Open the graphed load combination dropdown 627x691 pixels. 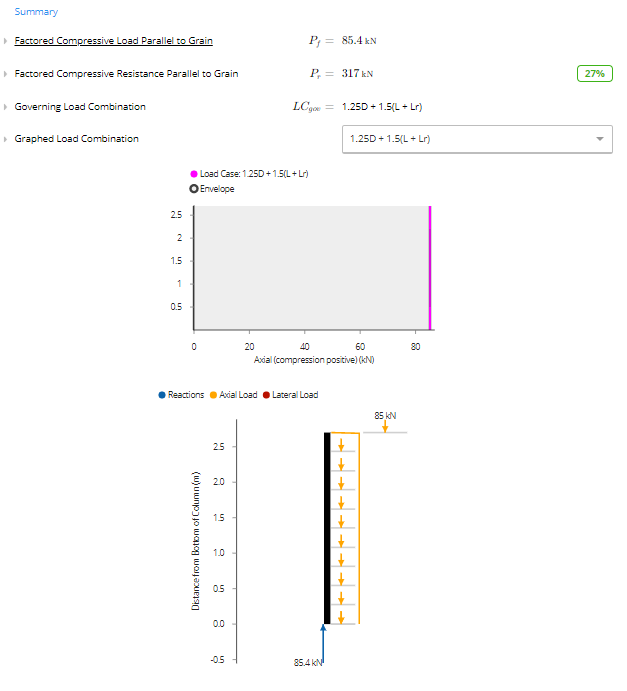coord(477,139)
